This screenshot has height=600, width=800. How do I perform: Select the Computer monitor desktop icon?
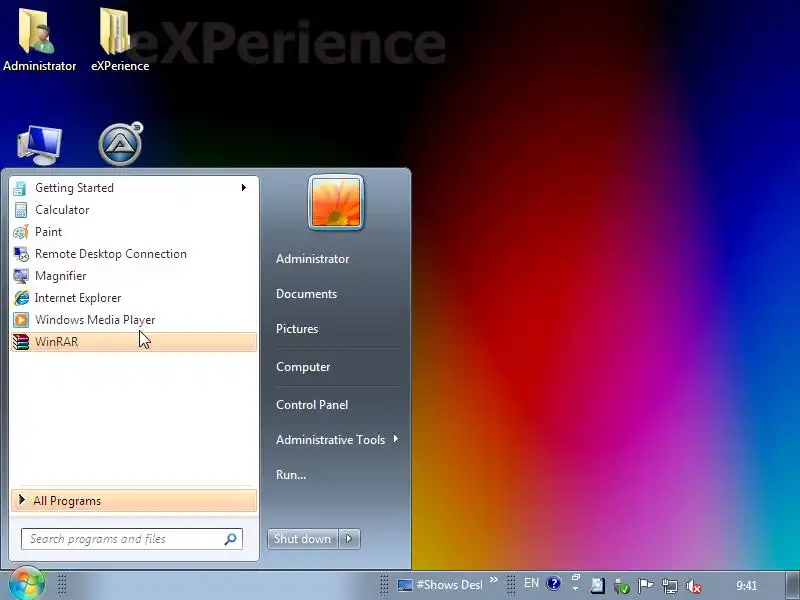pyautogui.click(x=39, y=145)
